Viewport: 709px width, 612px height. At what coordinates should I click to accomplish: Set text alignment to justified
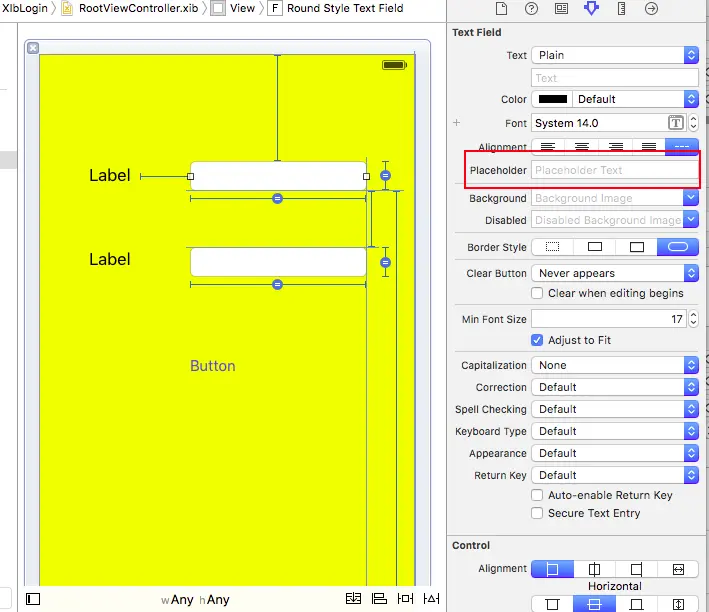pos(649,147)
